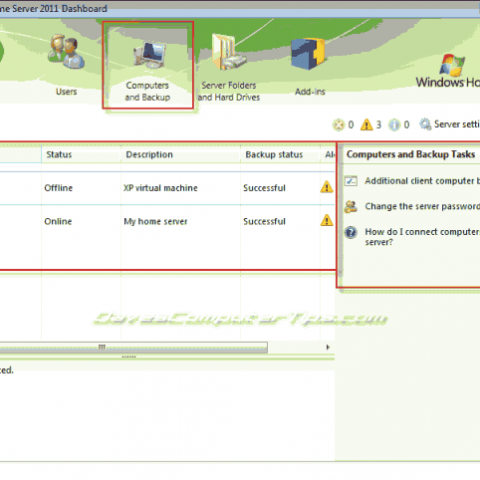
Task: Click the Add-ins tab label
Action: 310,92
